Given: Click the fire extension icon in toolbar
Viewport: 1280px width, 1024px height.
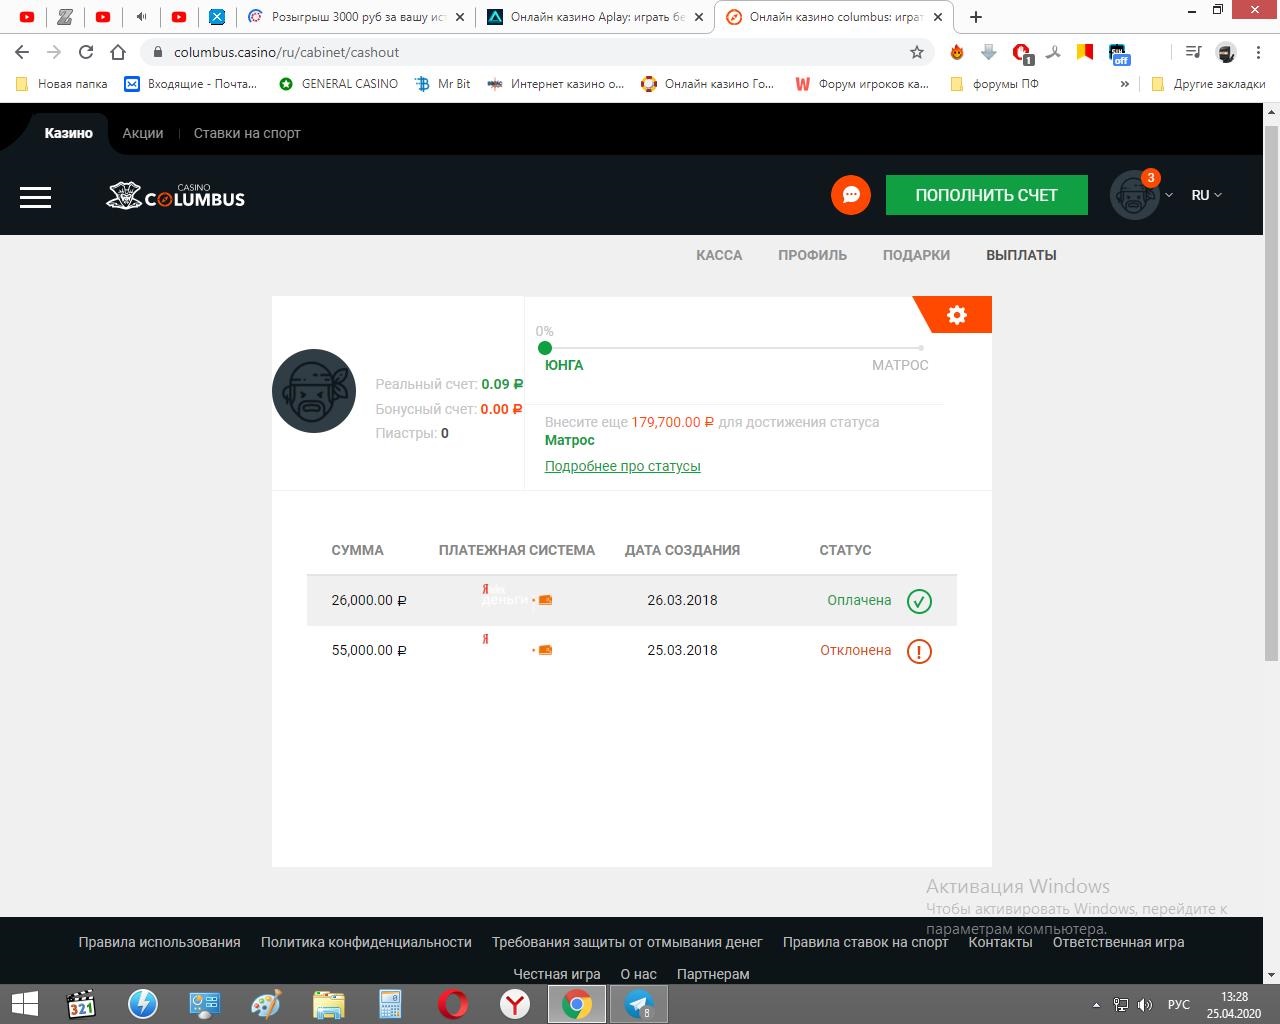Looking at the screenshot, I should coord(957,52).
